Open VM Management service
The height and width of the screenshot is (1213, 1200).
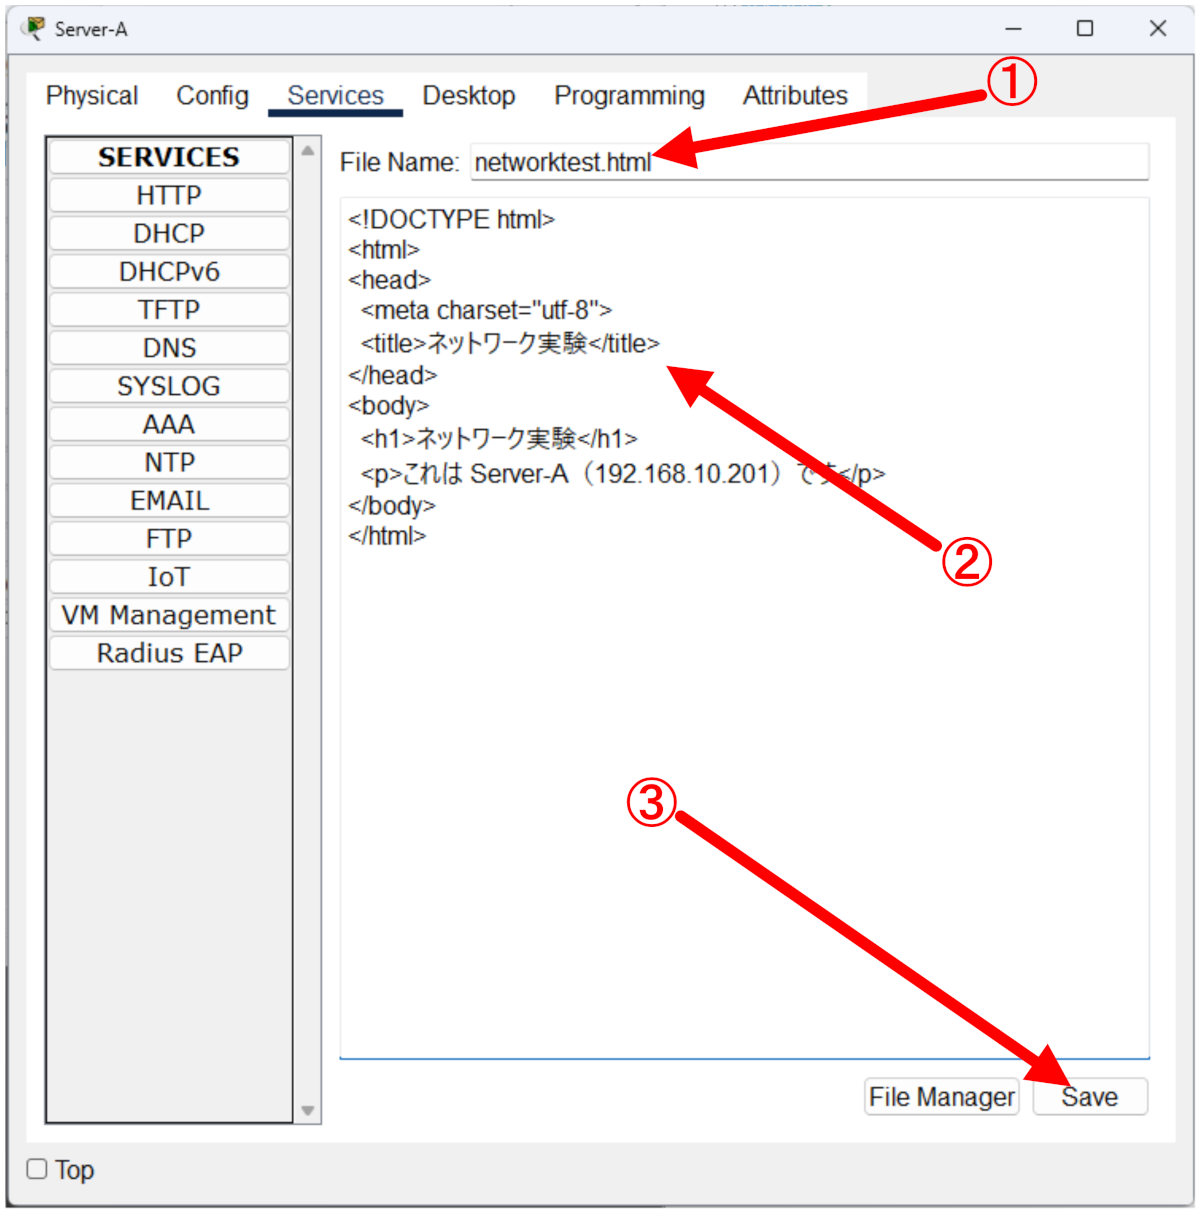(x=169, y=615)
